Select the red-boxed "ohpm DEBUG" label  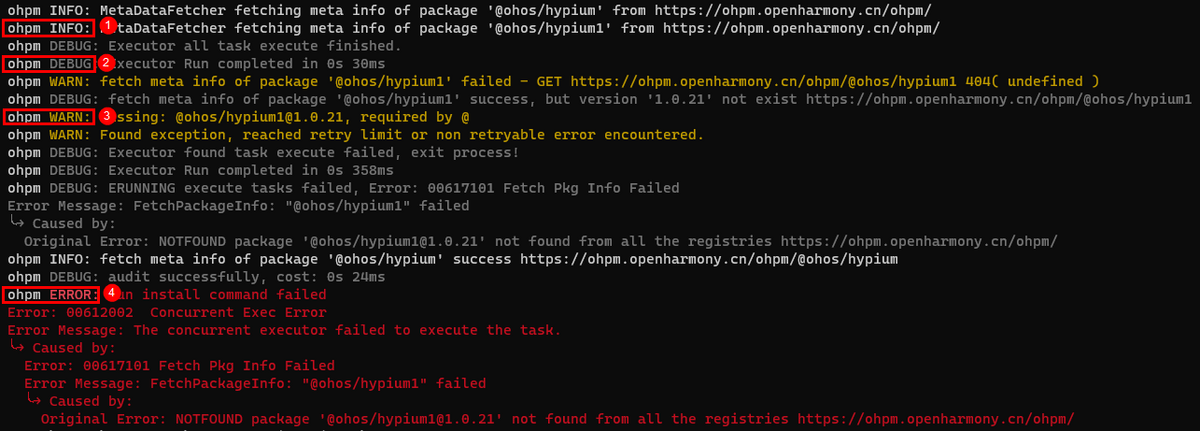click(49, 64)
